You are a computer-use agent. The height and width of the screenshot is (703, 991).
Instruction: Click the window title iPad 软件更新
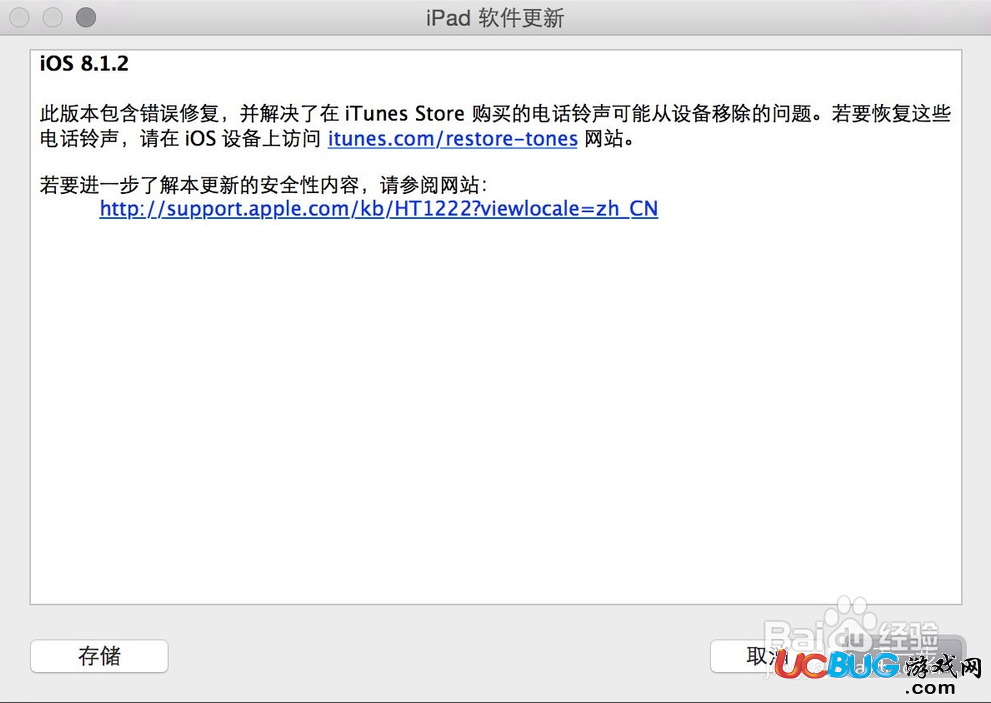point(495,18)
